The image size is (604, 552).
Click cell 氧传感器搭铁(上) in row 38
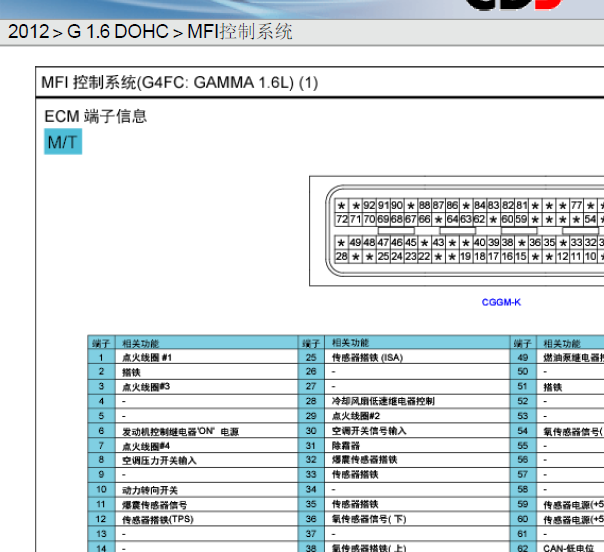tap(418, 548)
